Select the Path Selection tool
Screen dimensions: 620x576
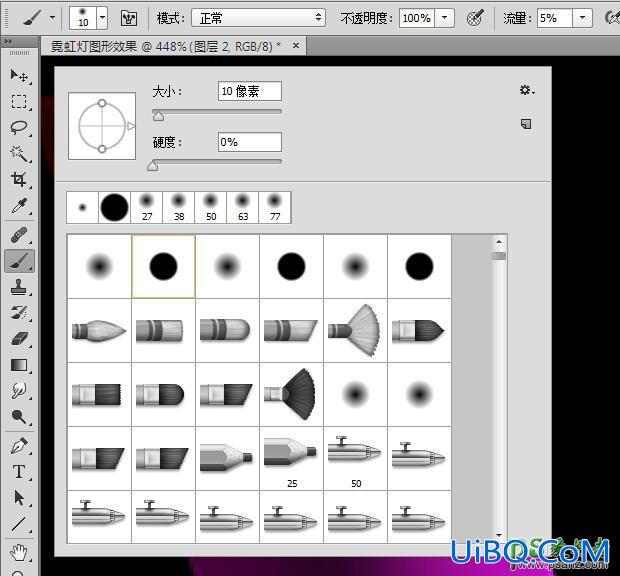[19, 498]
